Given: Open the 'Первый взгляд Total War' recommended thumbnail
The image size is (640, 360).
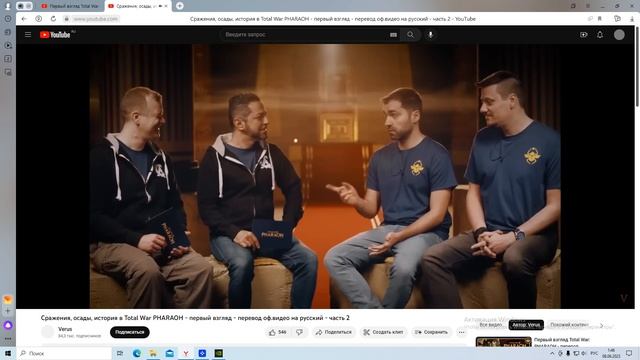Looking at the screenshot, I should pos(504,342).
